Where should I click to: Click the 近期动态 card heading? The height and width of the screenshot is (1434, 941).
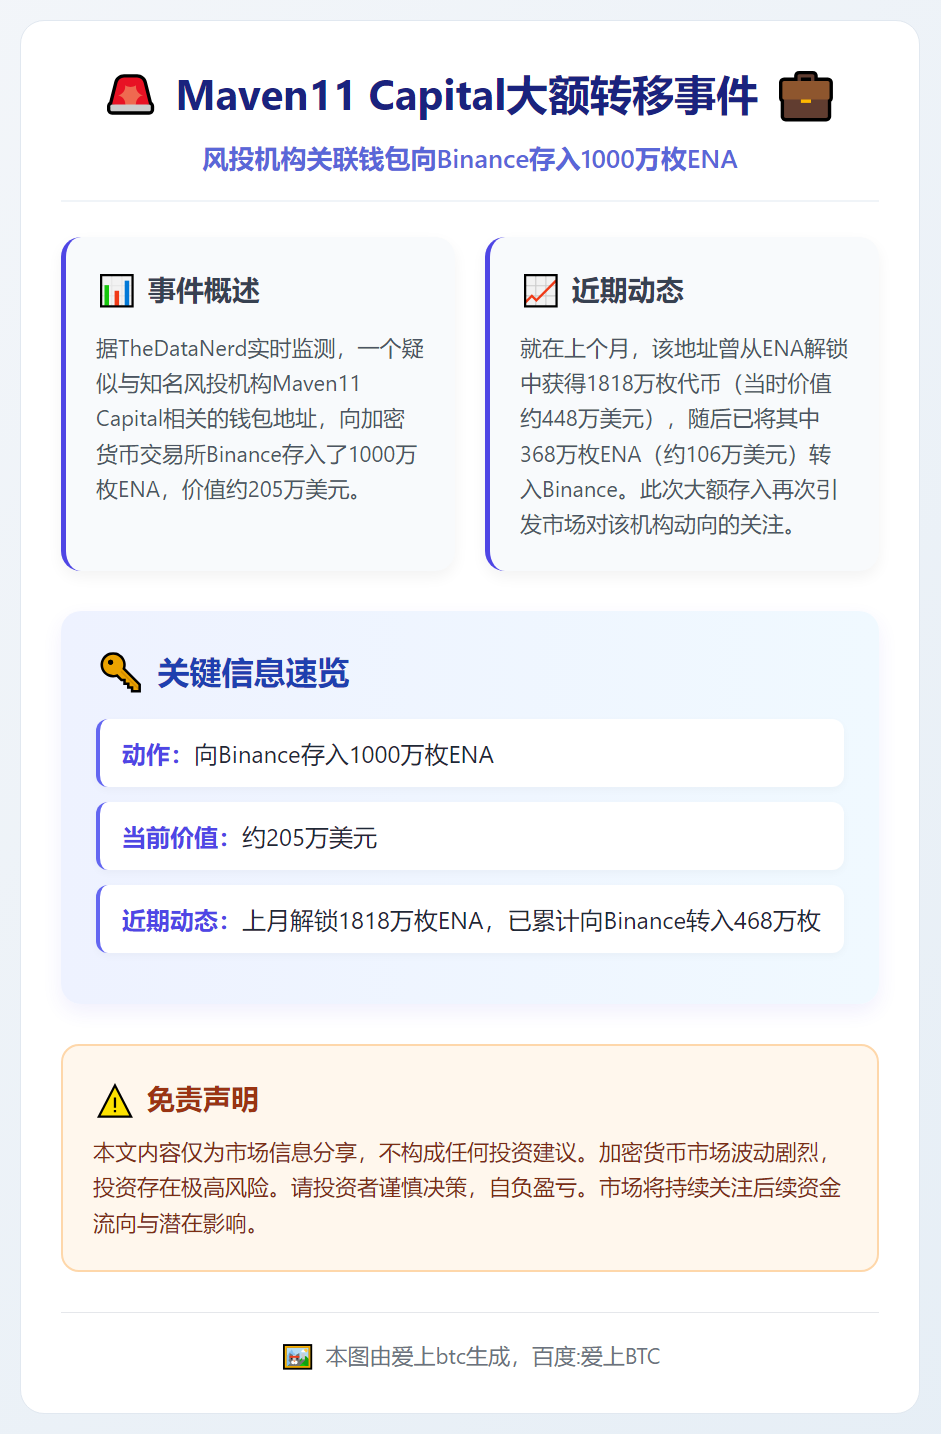click(x=628, y=291)
